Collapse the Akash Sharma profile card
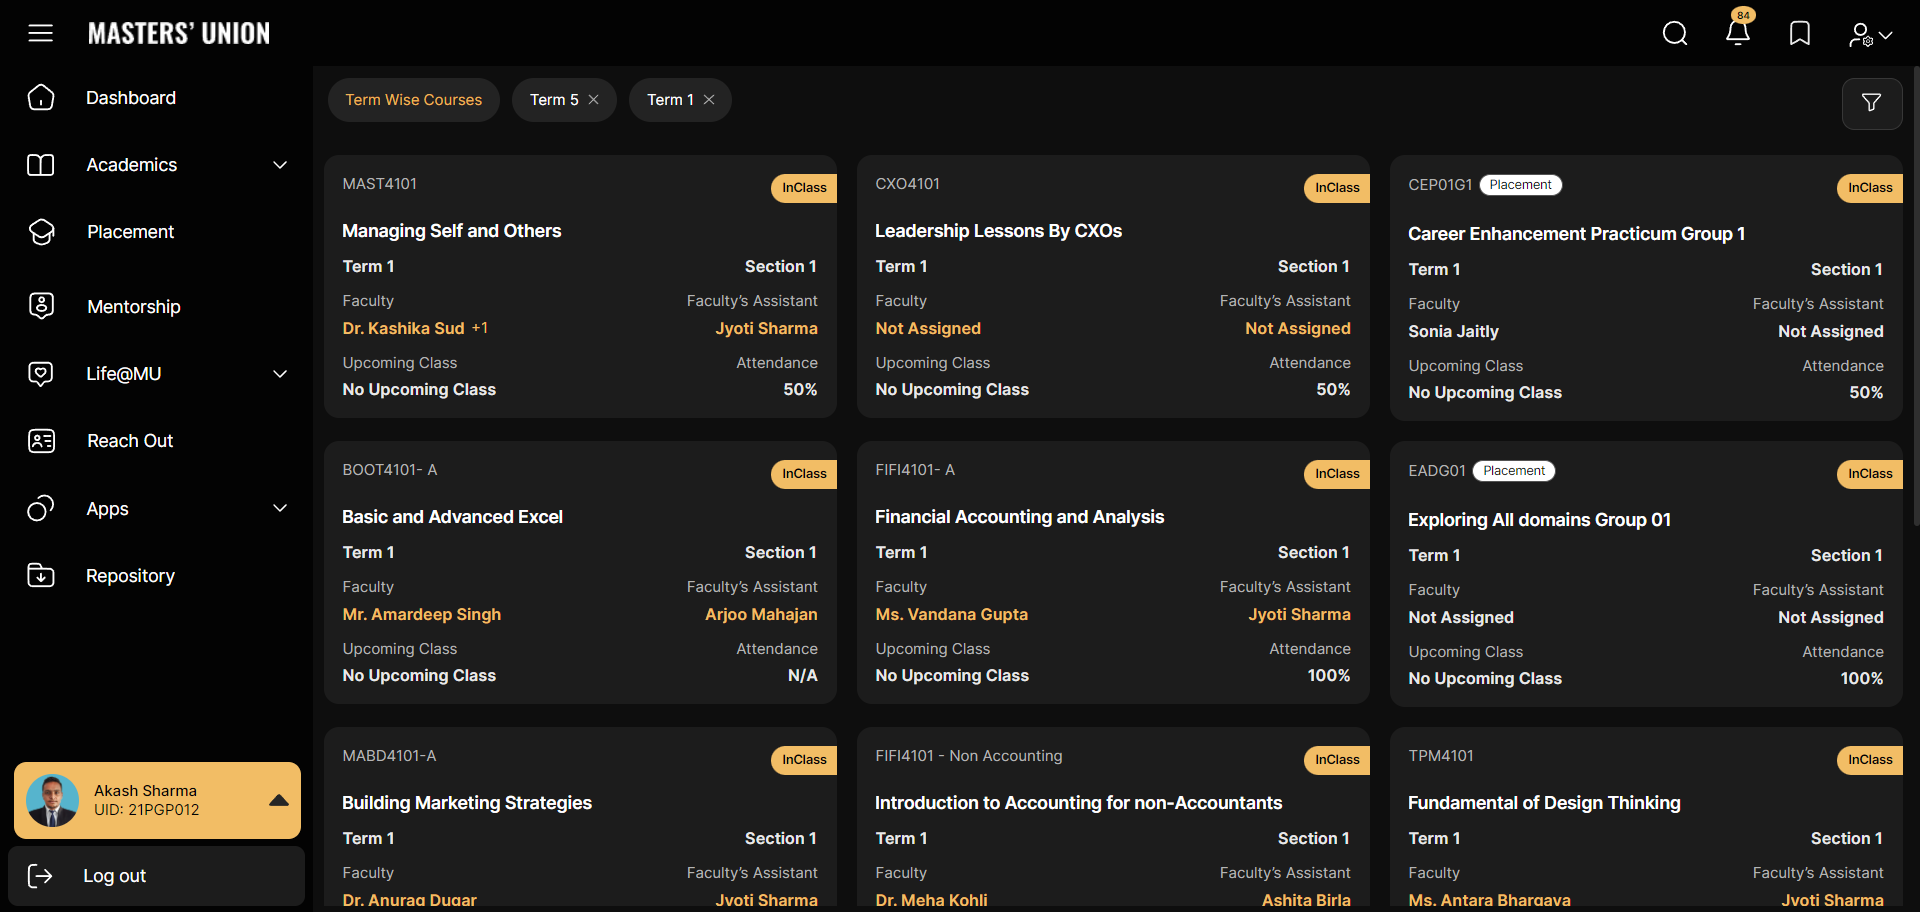Viewport: 1920px width, 912px height. click(x=279, y=801)
